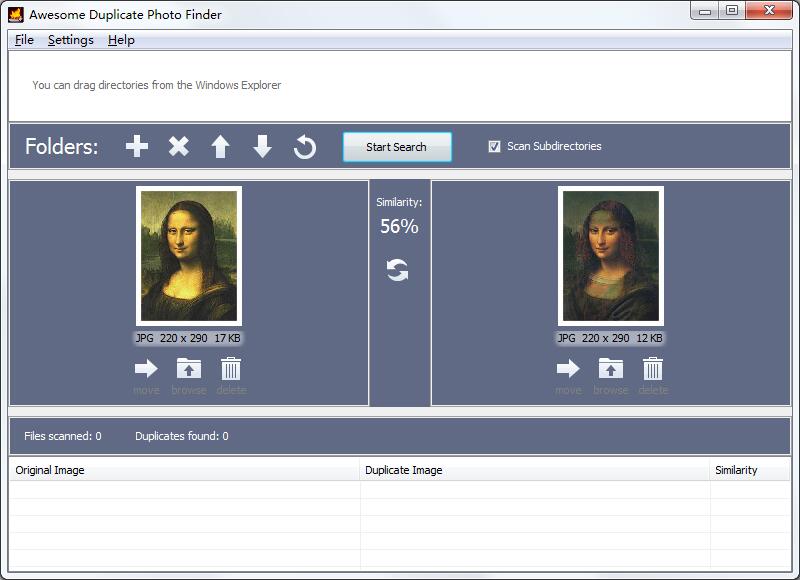The height and width of the screenshot is (580, 800).
Task: Move folder up with the up arrow
Action: pyautogui.click(x=220, y=147)
